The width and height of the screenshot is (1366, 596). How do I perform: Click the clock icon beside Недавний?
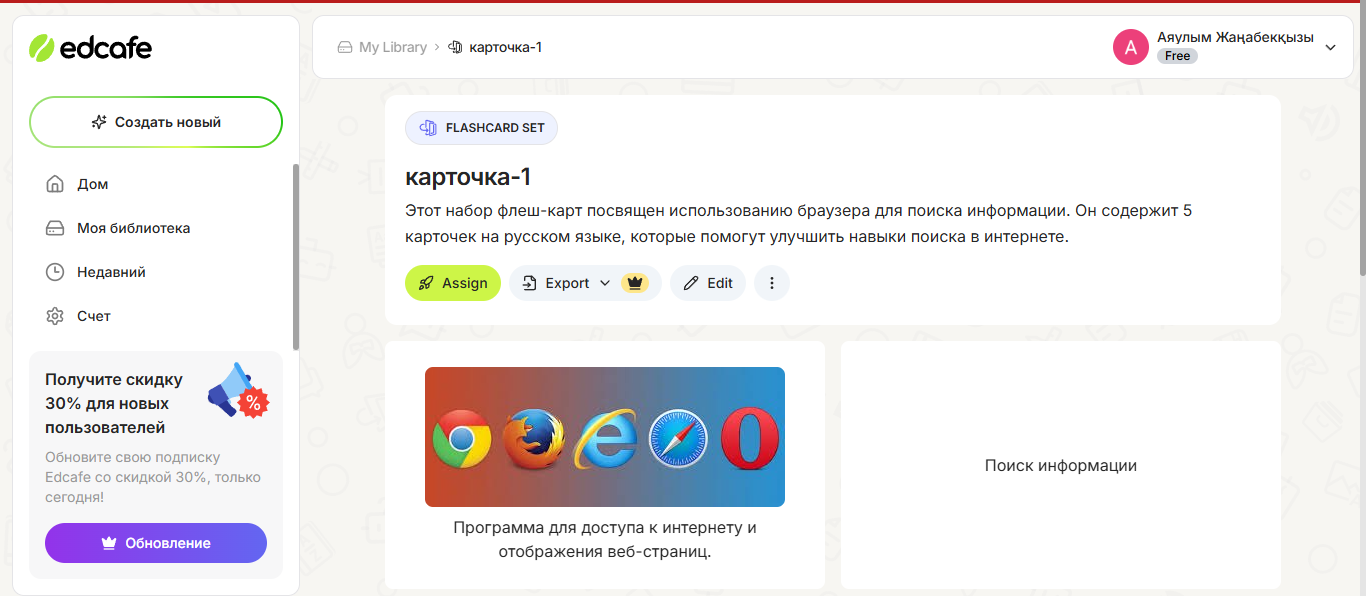tap(55, 272)
